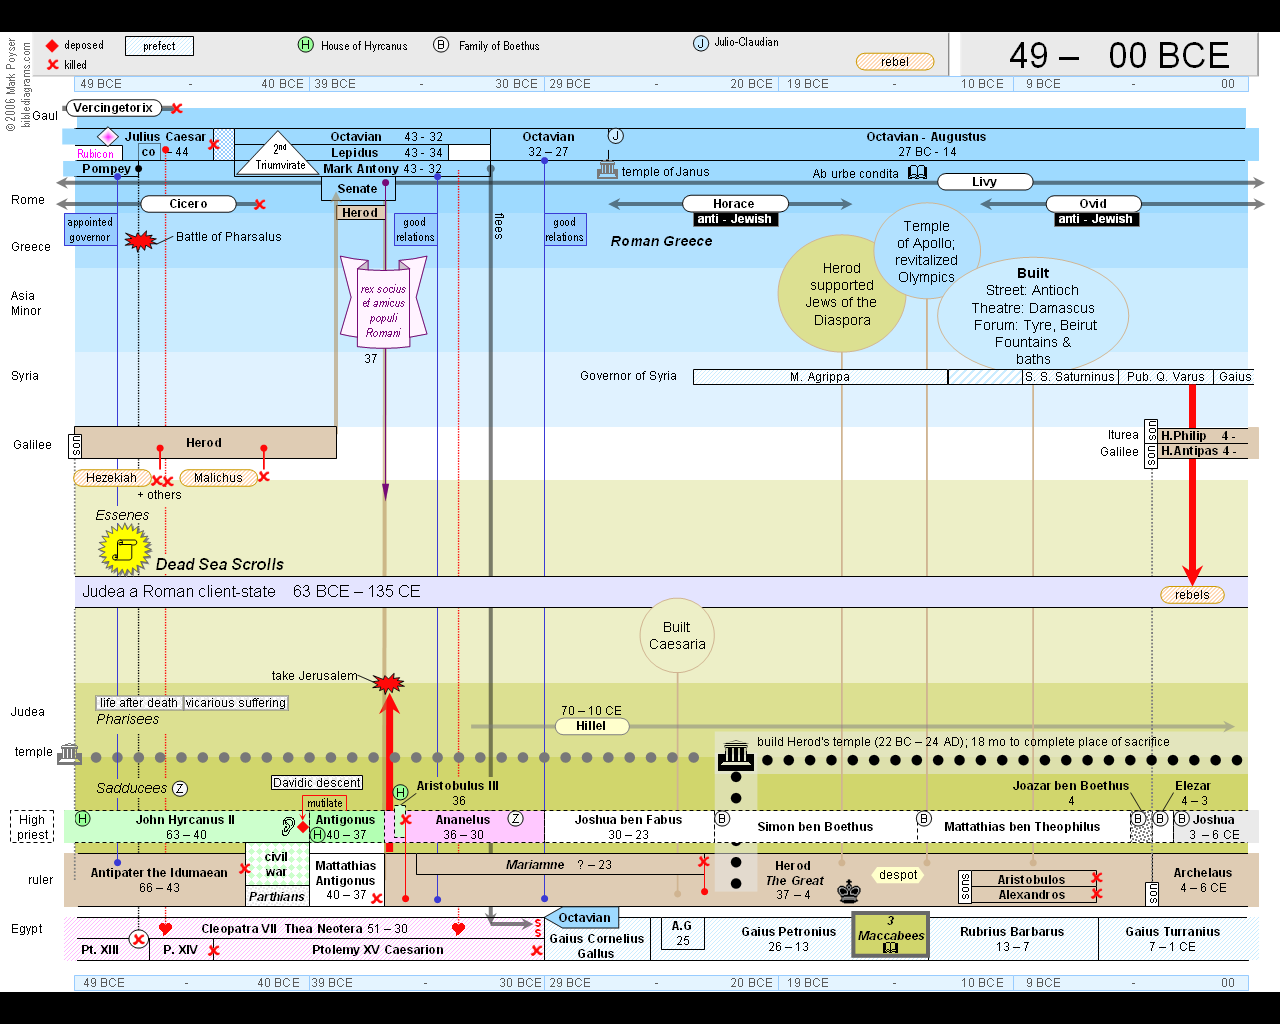The width and height of the screenshot is (1280, 1024).
Task: Click the 29 BCE marker on top timeline
Action: click(570, 84)
